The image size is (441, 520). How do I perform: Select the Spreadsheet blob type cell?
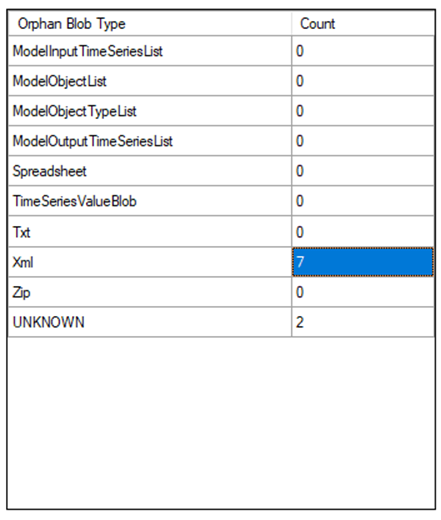(150, 171)
